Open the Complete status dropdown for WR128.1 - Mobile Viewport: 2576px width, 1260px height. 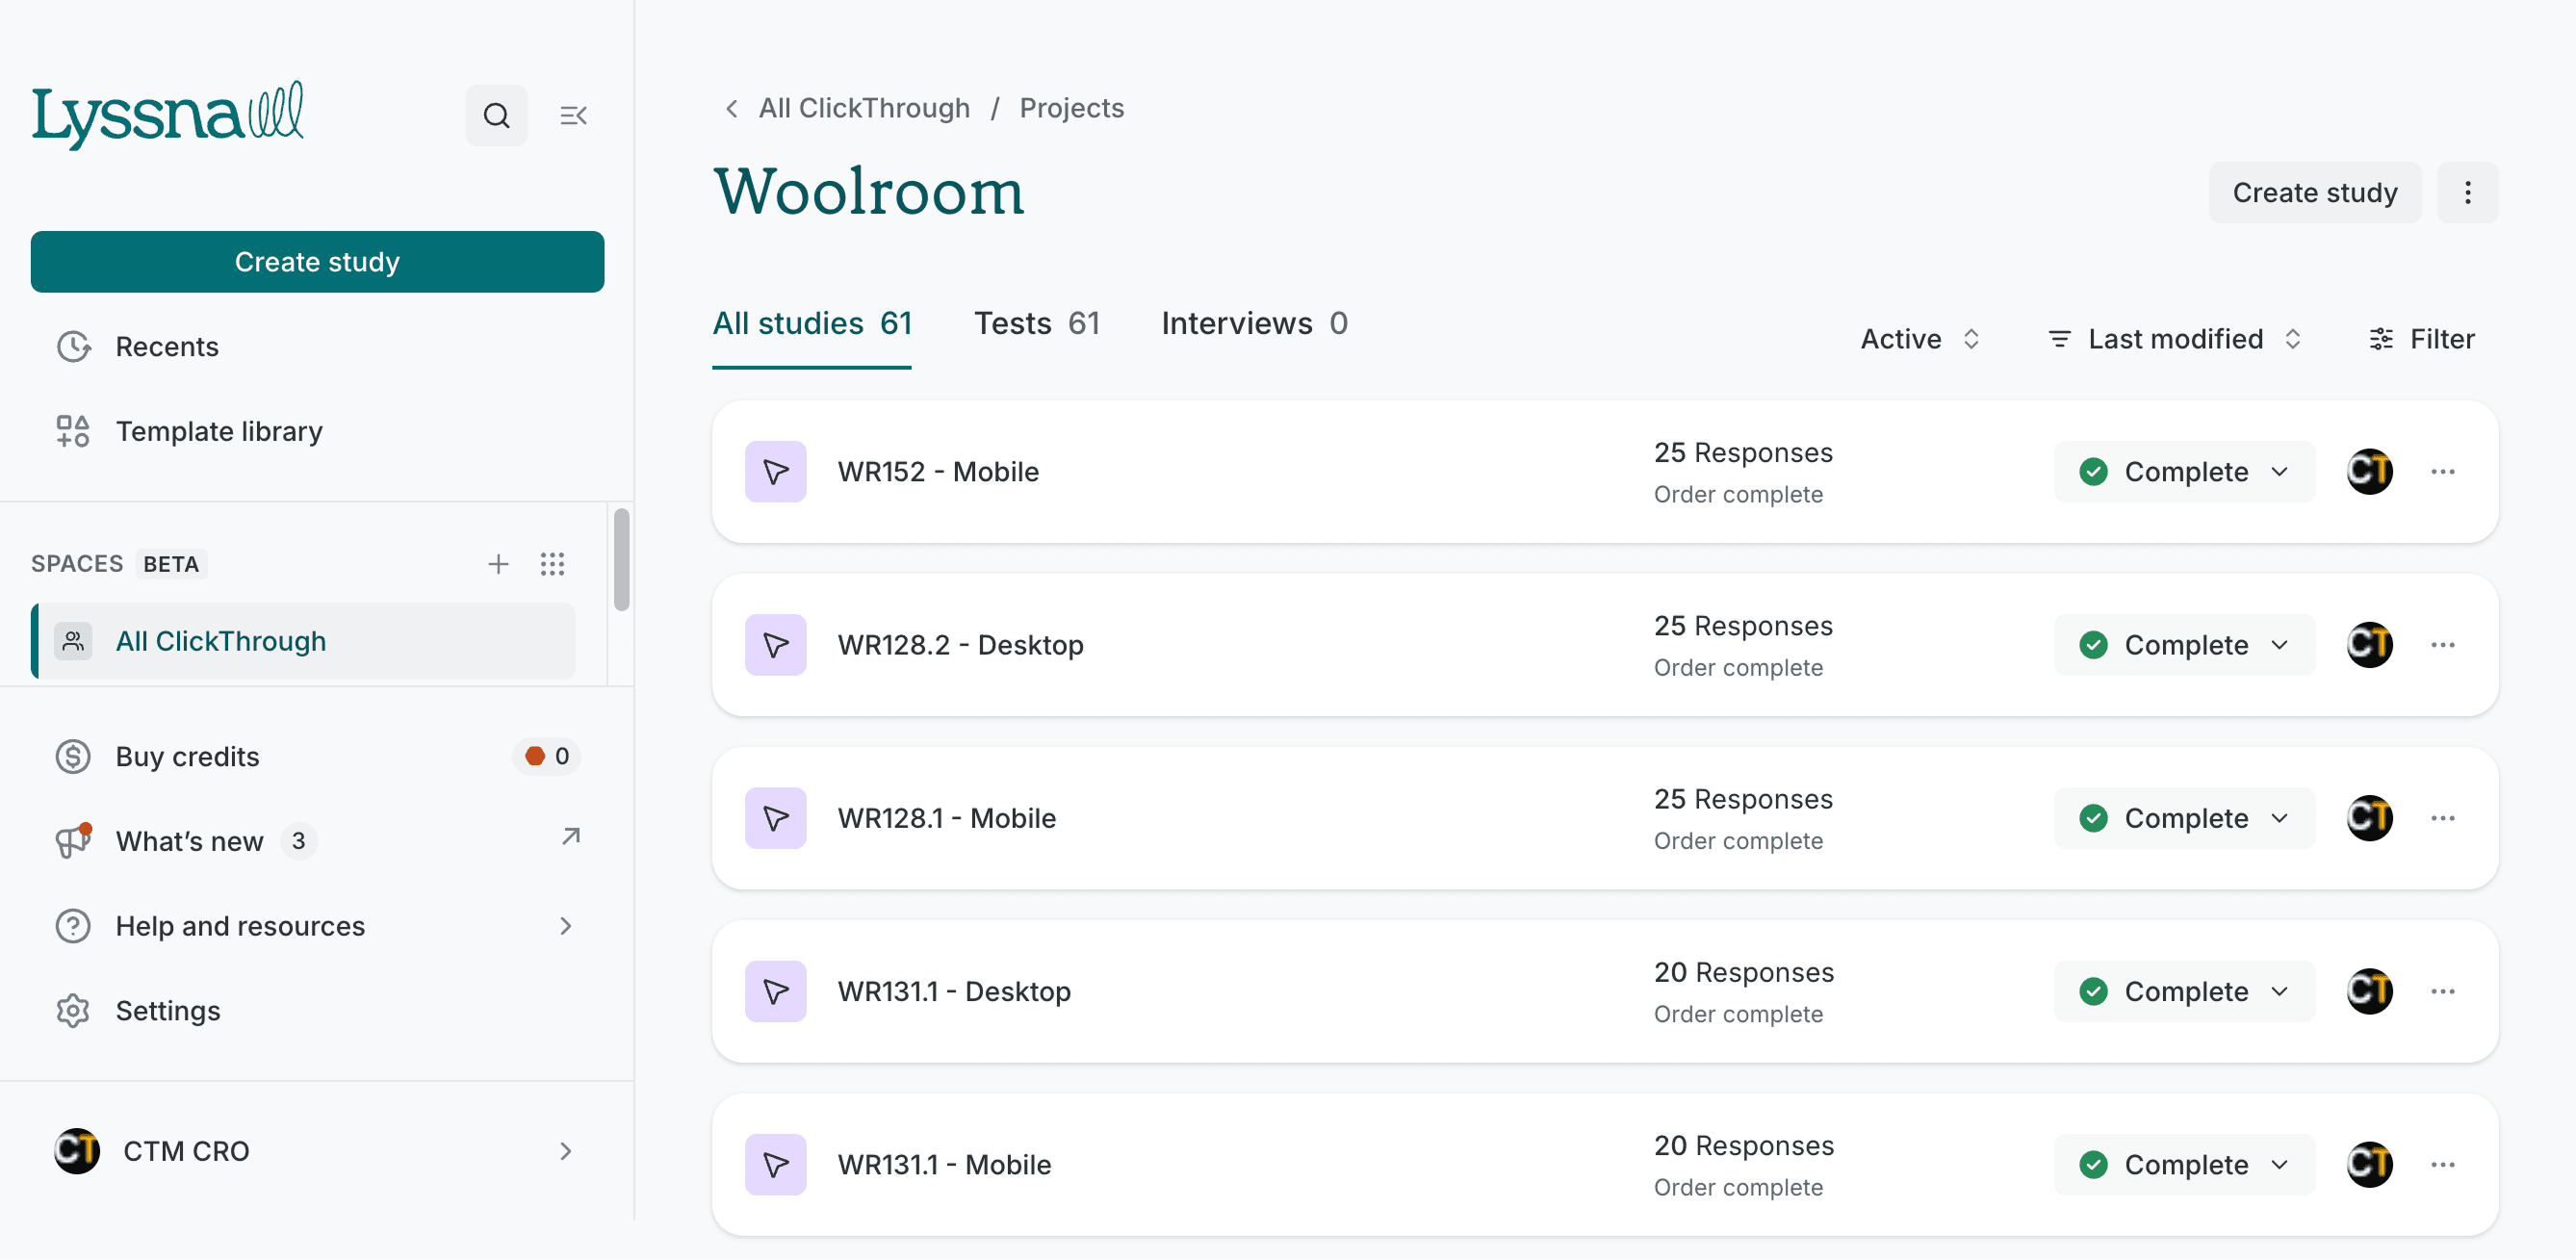tap(2184, 818)
